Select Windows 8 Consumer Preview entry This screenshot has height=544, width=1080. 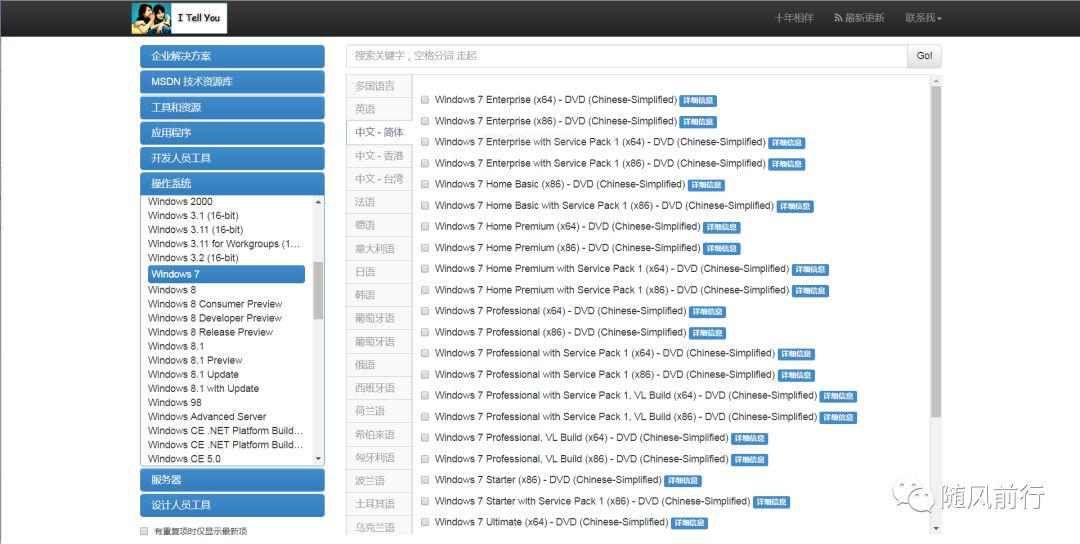click(215, 304)
